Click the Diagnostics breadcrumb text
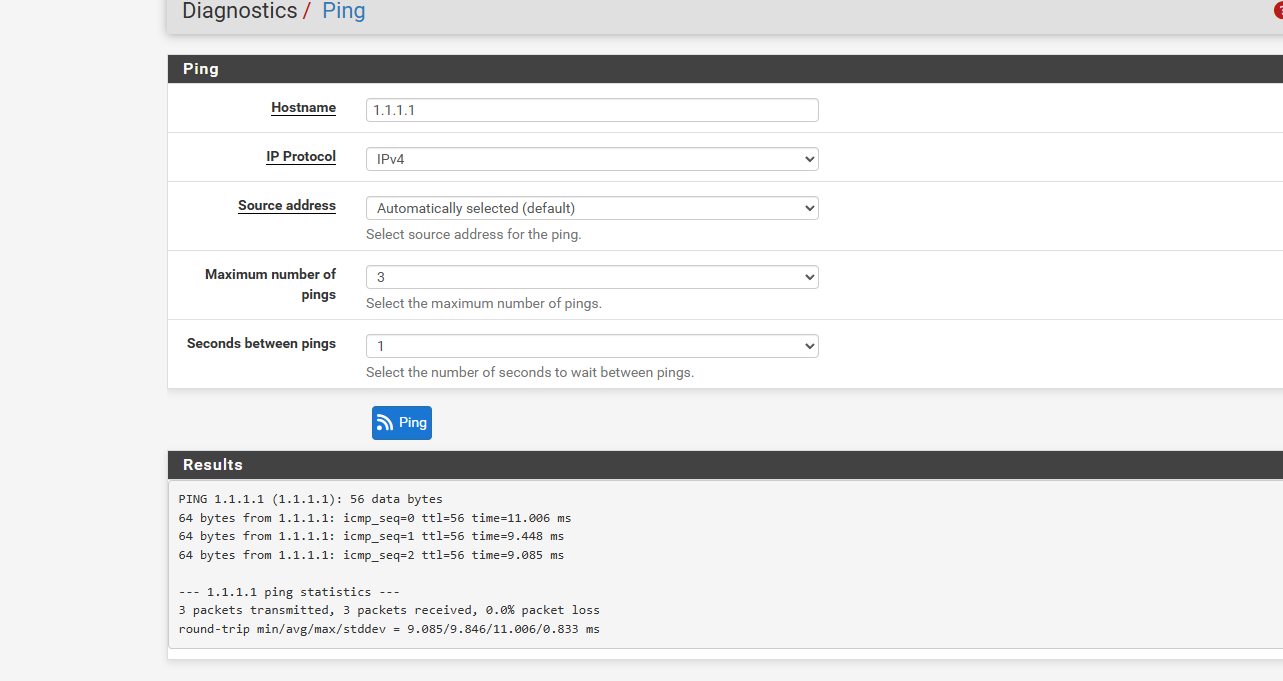 point(240,11)
